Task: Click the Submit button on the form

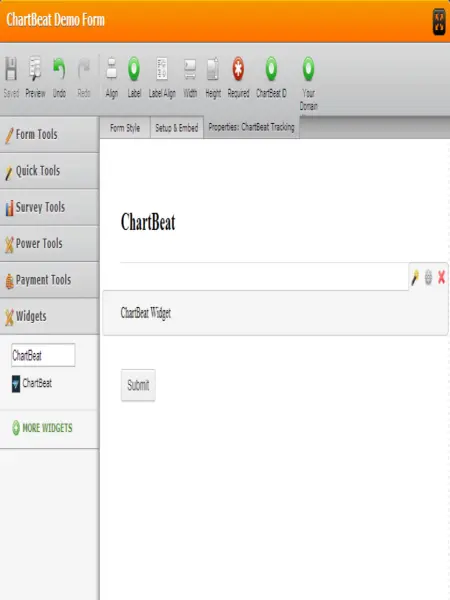Action: pos(138,385)
